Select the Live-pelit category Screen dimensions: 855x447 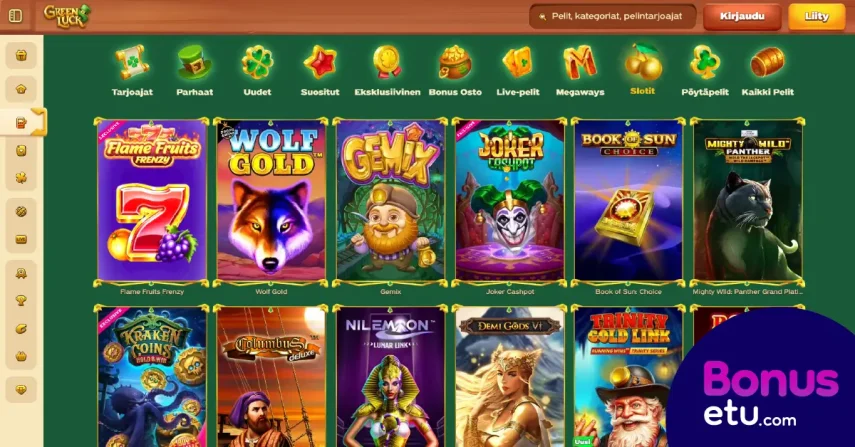tap(517, 71)
